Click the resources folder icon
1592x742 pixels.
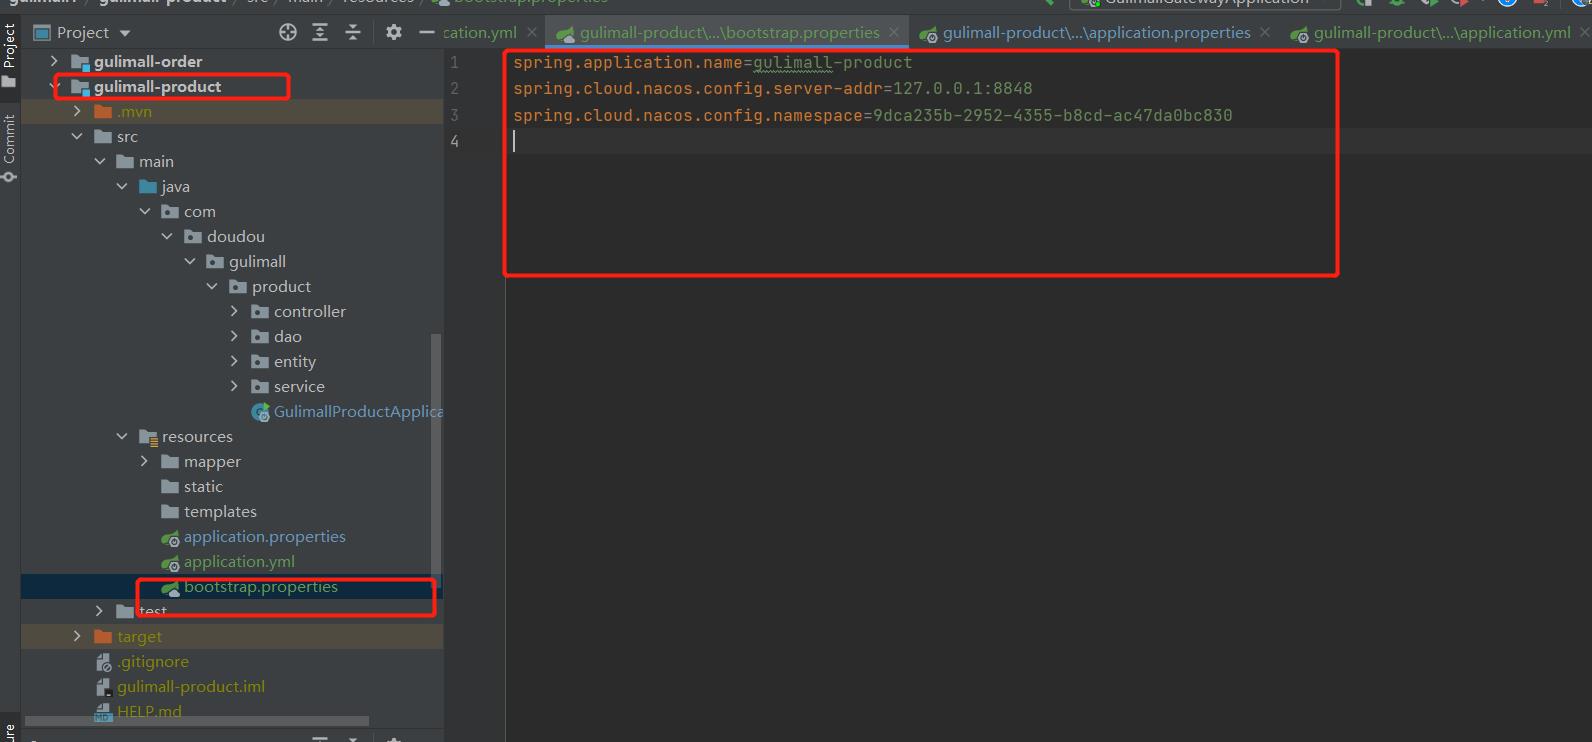coord(149,437)
